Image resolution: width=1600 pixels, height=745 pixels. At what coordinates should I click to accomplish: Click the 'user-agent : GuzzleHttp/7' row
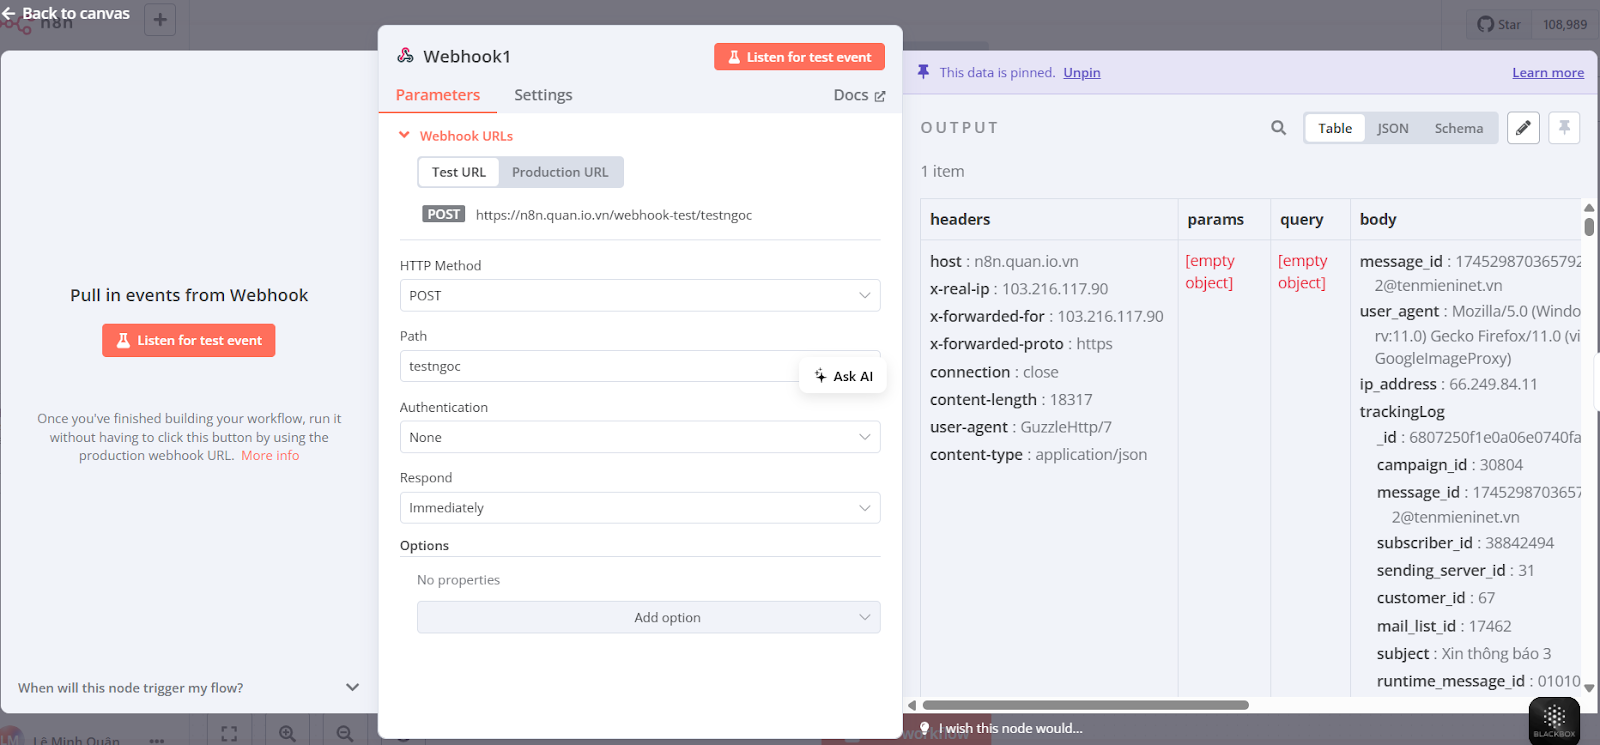tap(1021, 427)
